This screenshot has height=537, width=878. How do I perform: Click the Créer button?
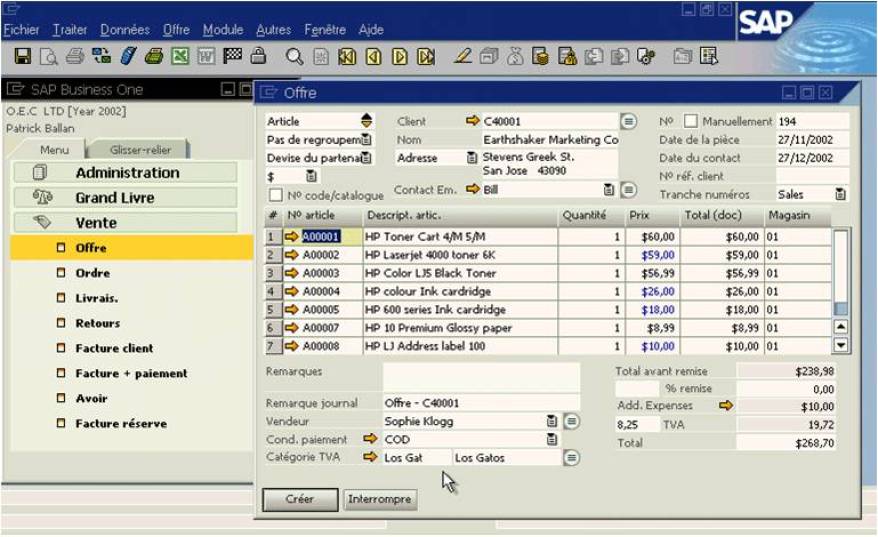pyautogui.click(x=300, y=499)
